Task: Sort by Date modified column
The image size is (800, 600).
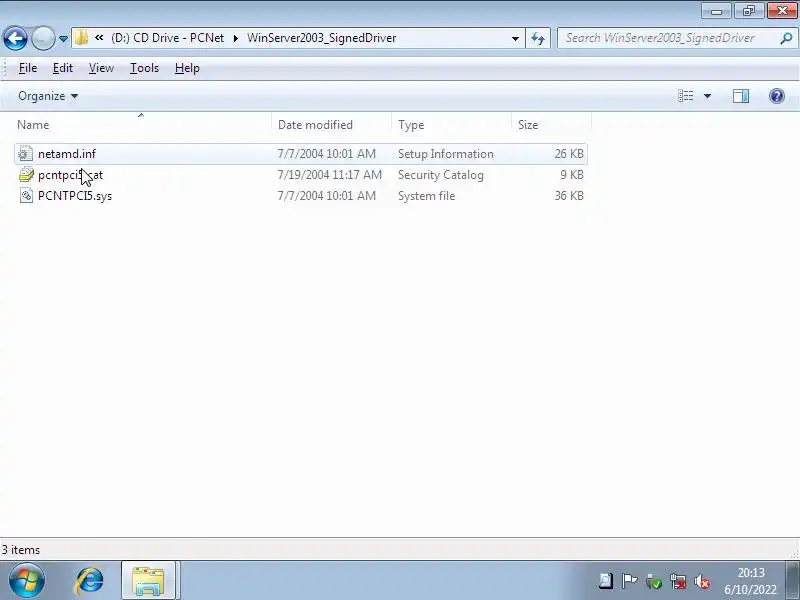Action: (x=332, y=125)
